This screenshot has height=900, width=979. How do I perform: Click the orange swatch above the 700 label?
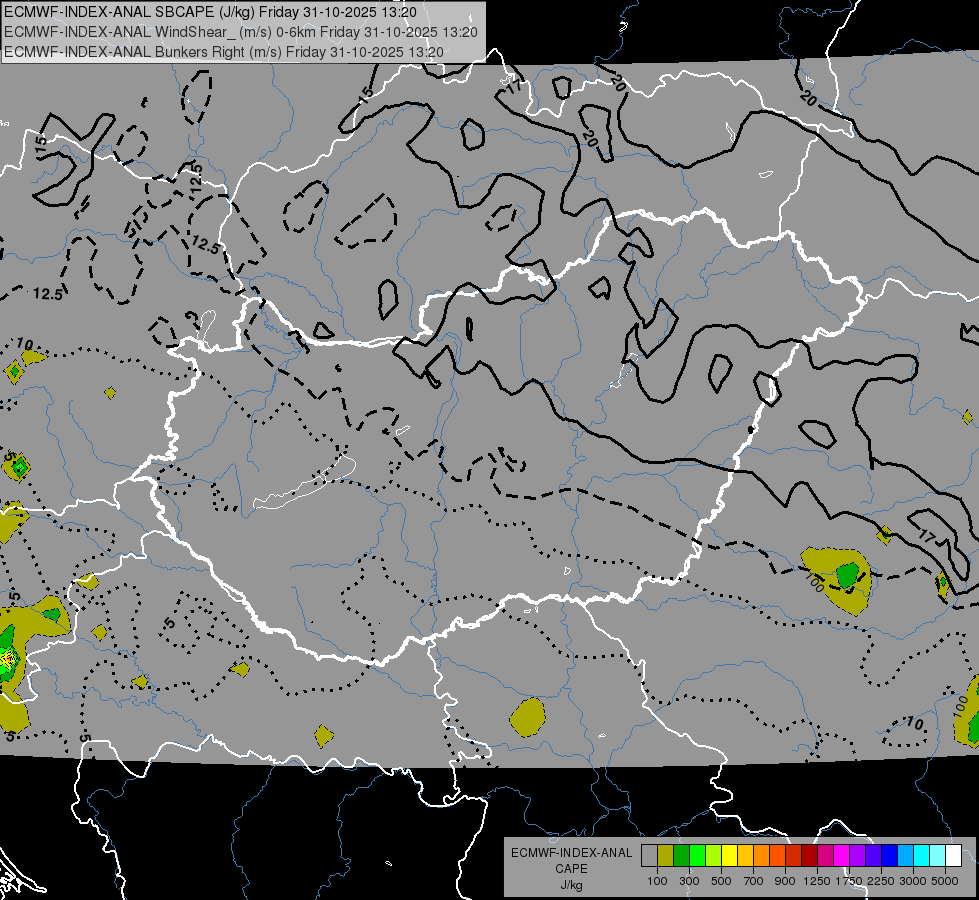[762, 856]
